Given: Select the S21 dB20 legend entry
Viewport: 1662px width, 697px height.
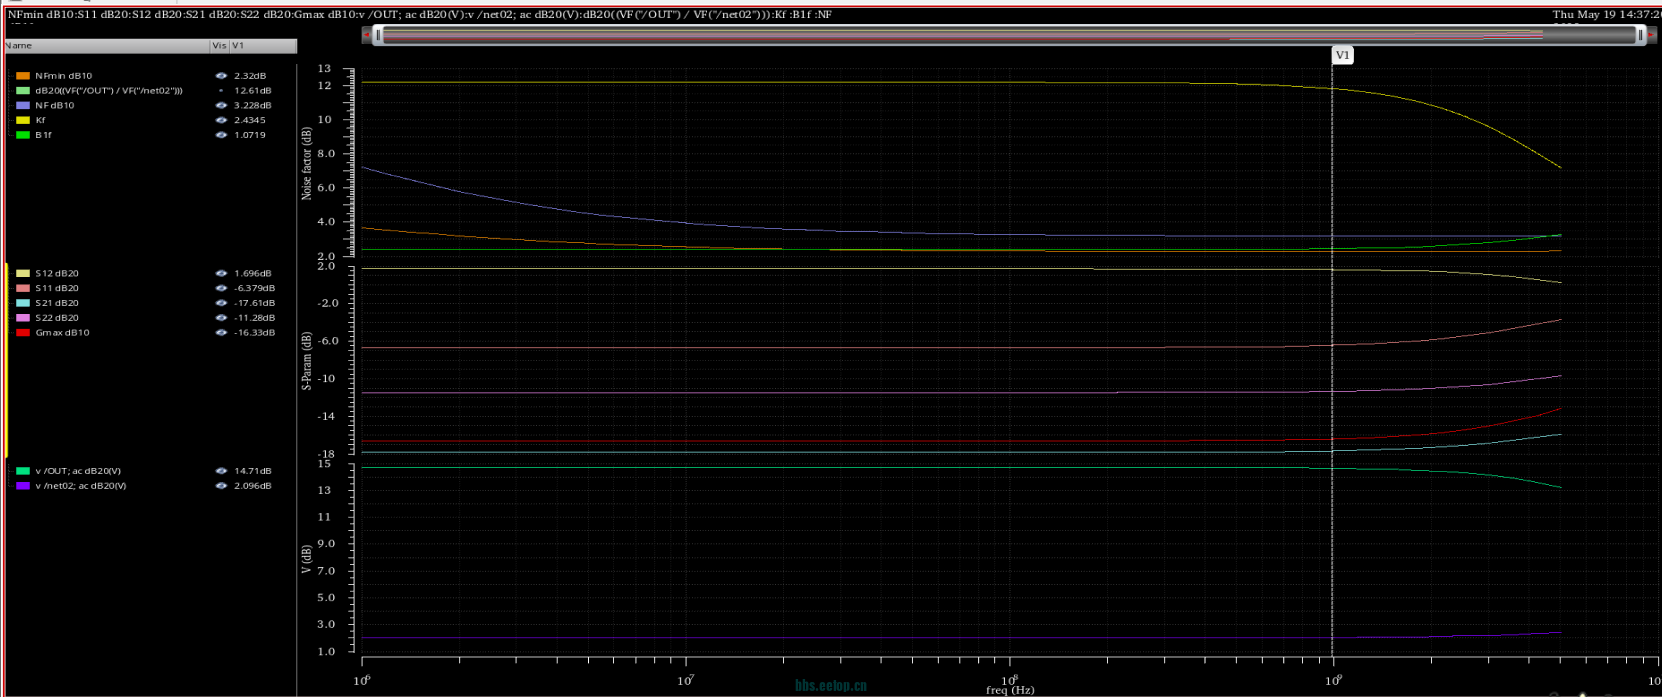Looking at the screenshot, I should click(57, 303).
